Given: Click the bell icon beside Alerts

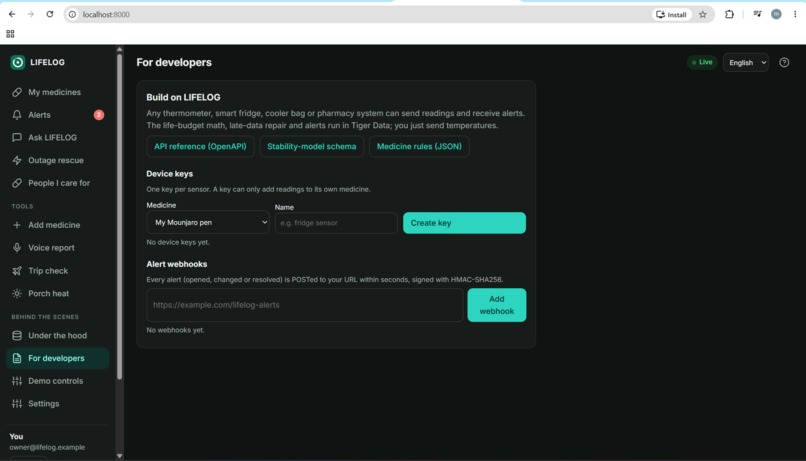Looking at the screenshot, I should tap(17, 115).
